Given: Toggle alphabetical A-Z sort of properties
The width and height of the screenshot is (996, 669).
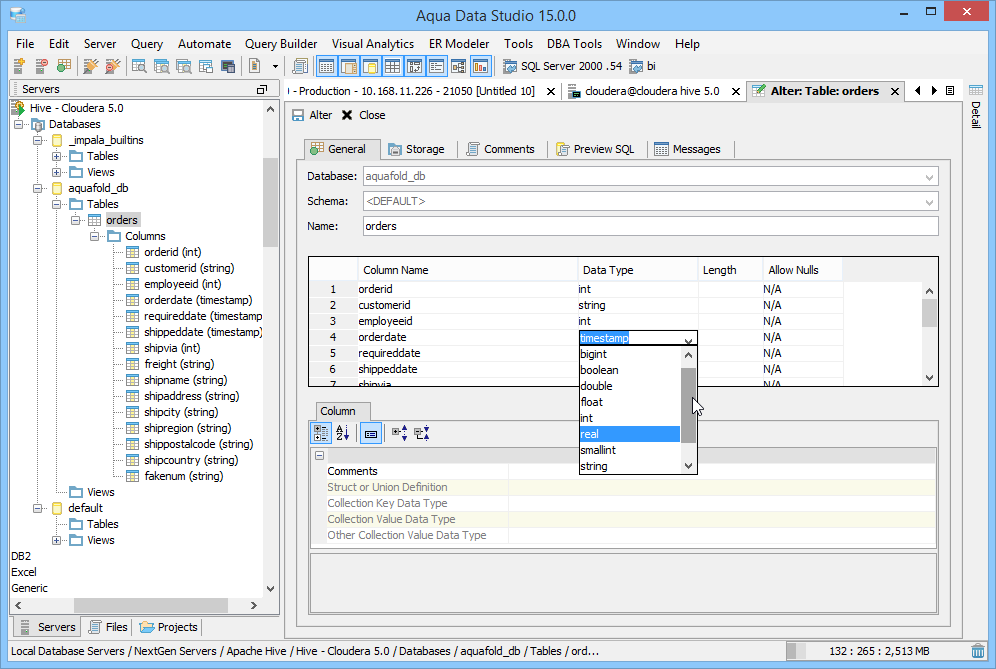Looking at the screenshot, I should [342, 433].
